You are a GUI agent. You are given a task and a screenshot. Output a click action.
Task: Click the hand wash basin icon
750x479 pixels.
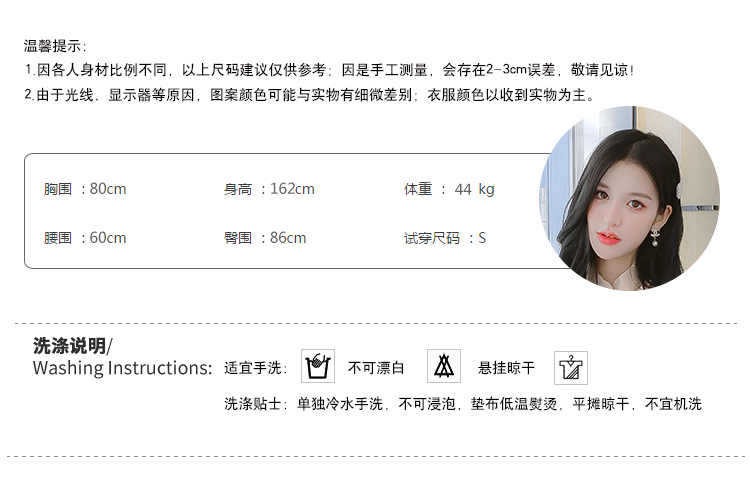coord(318,366)
